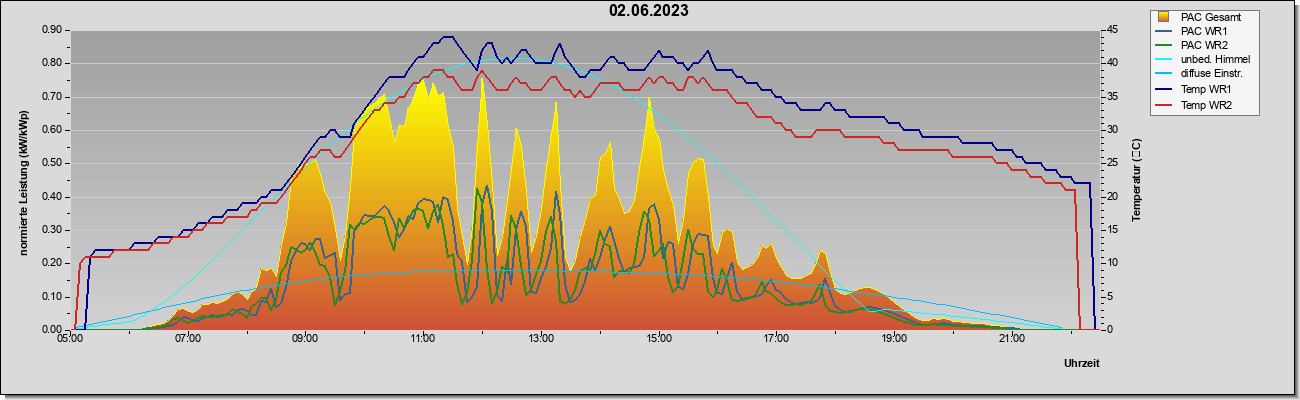The height and width of the screenshot is (400, 1300).
Task: Select the Temp WR1 legend entry
Action: 1195,90
